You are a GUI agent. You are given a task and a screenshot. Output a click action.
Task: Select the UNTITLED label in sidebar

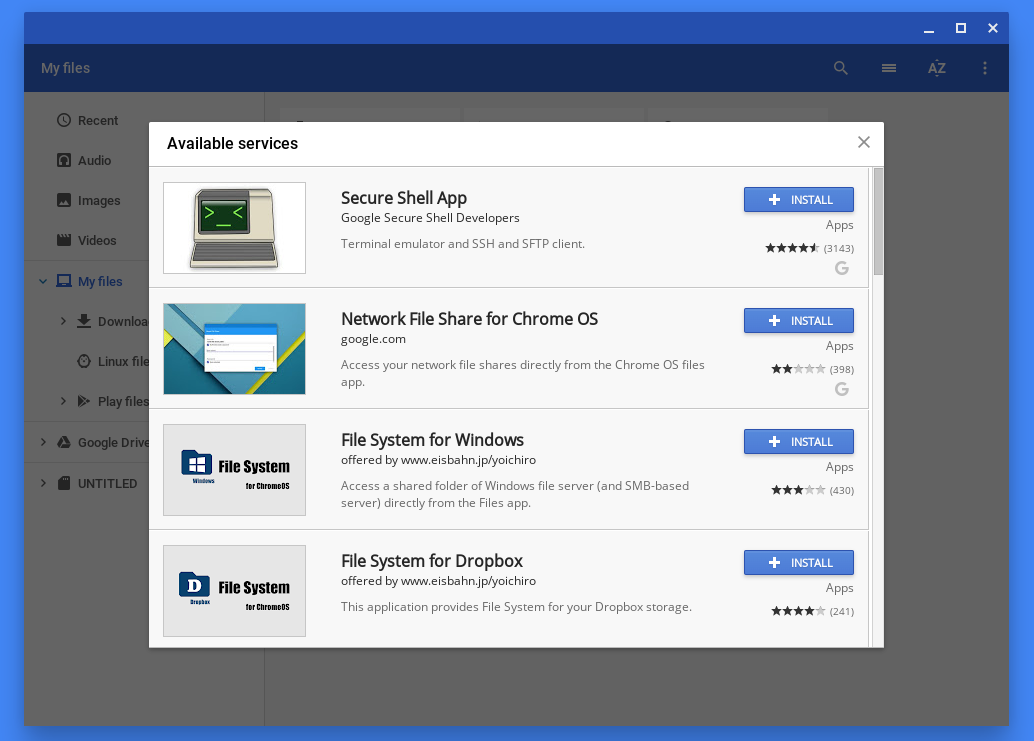tap(107, 484)
